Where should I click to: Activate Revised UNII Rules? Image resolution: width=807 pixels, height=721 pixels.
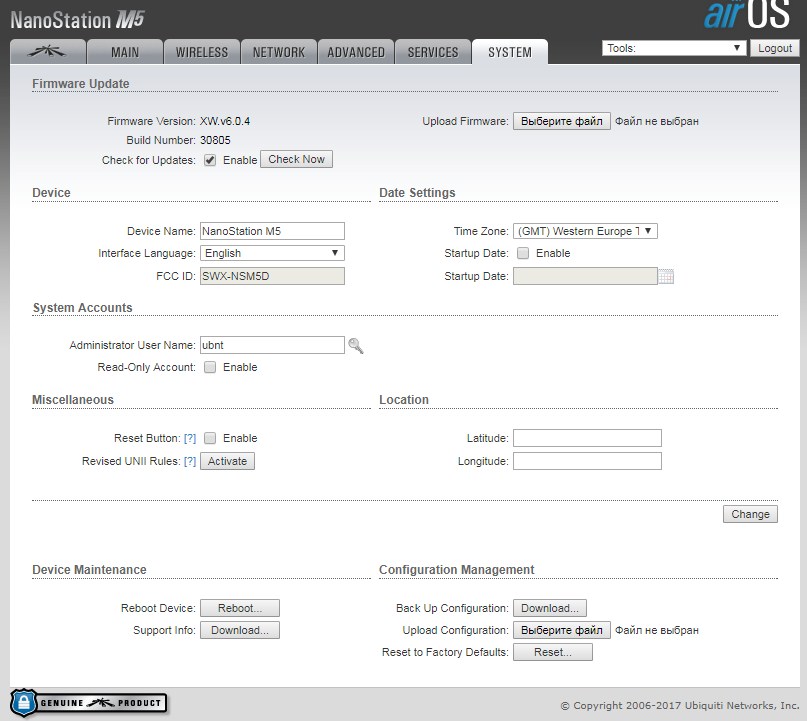pos(227,461)
